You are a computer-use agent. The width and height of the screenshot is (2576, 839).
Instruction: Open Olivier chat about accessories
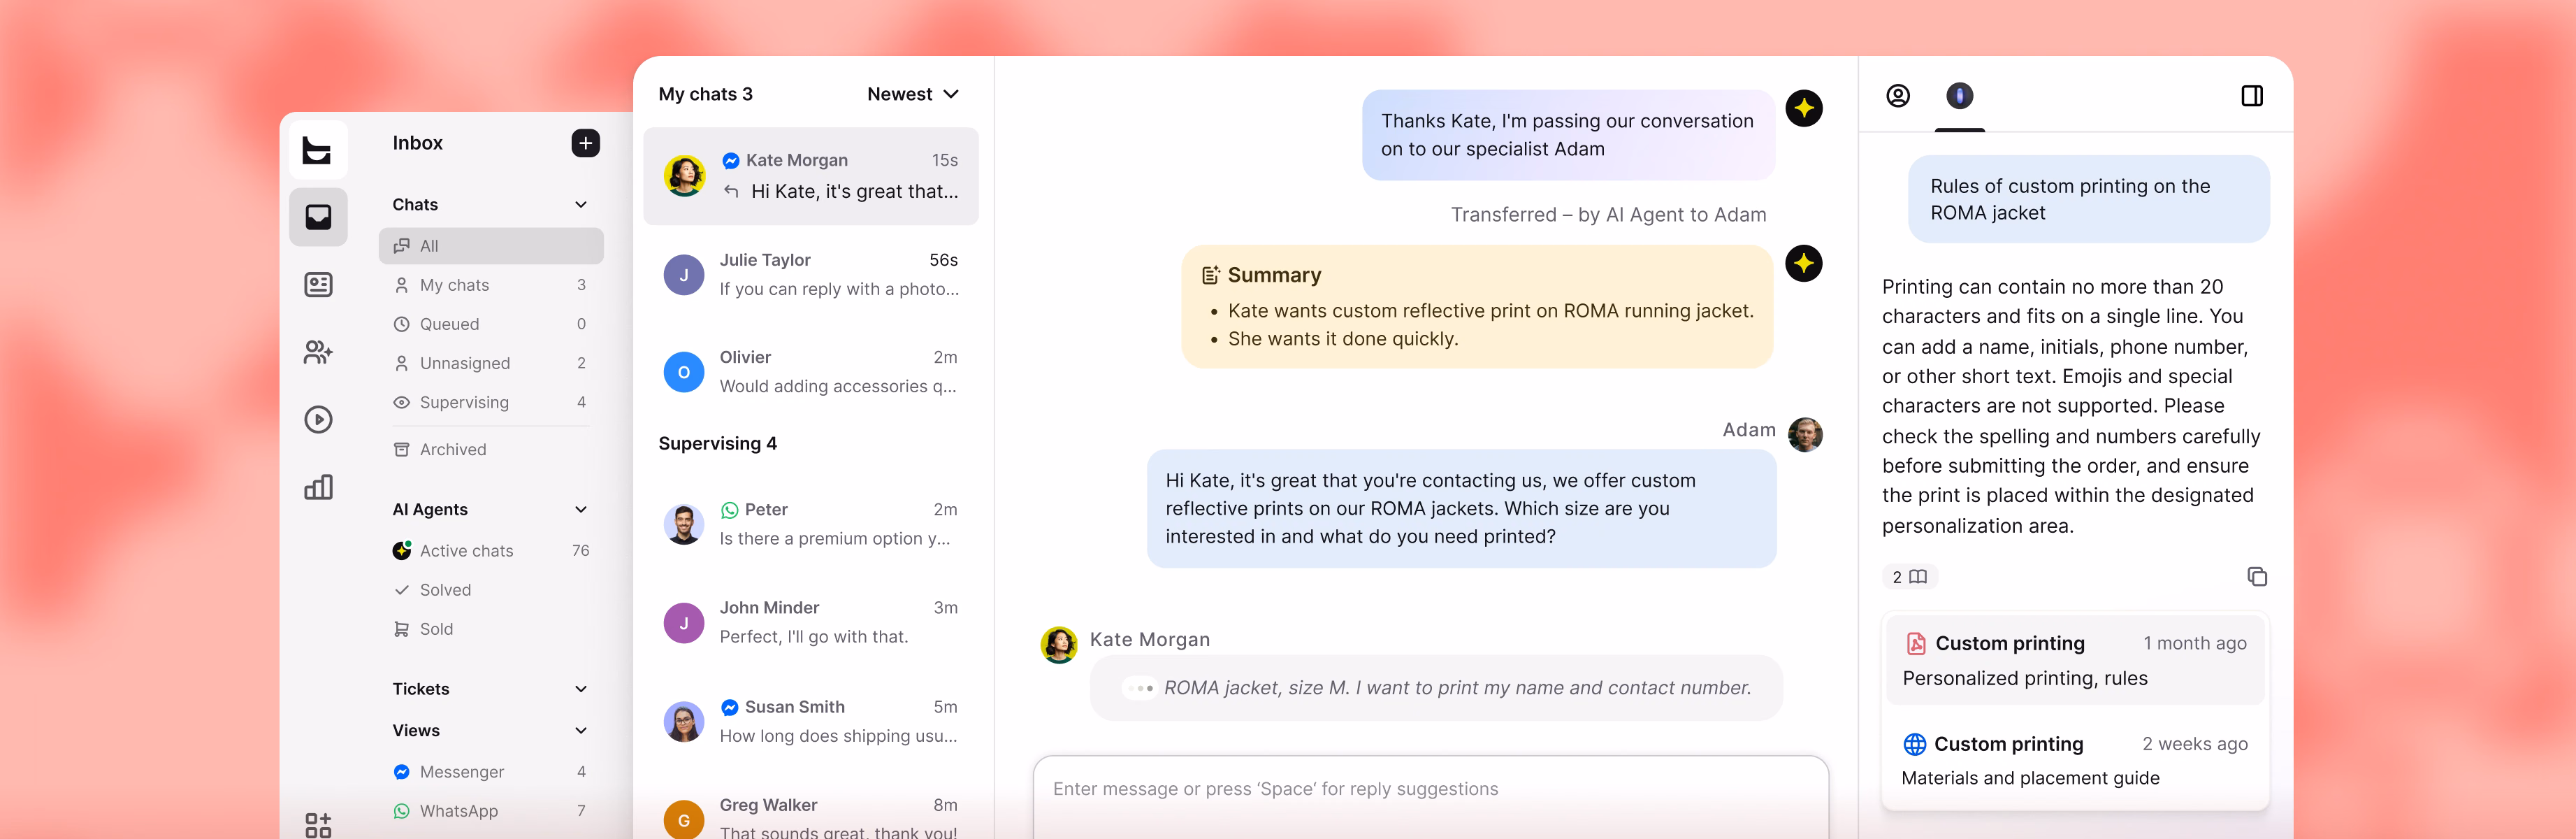click(811, 372)
